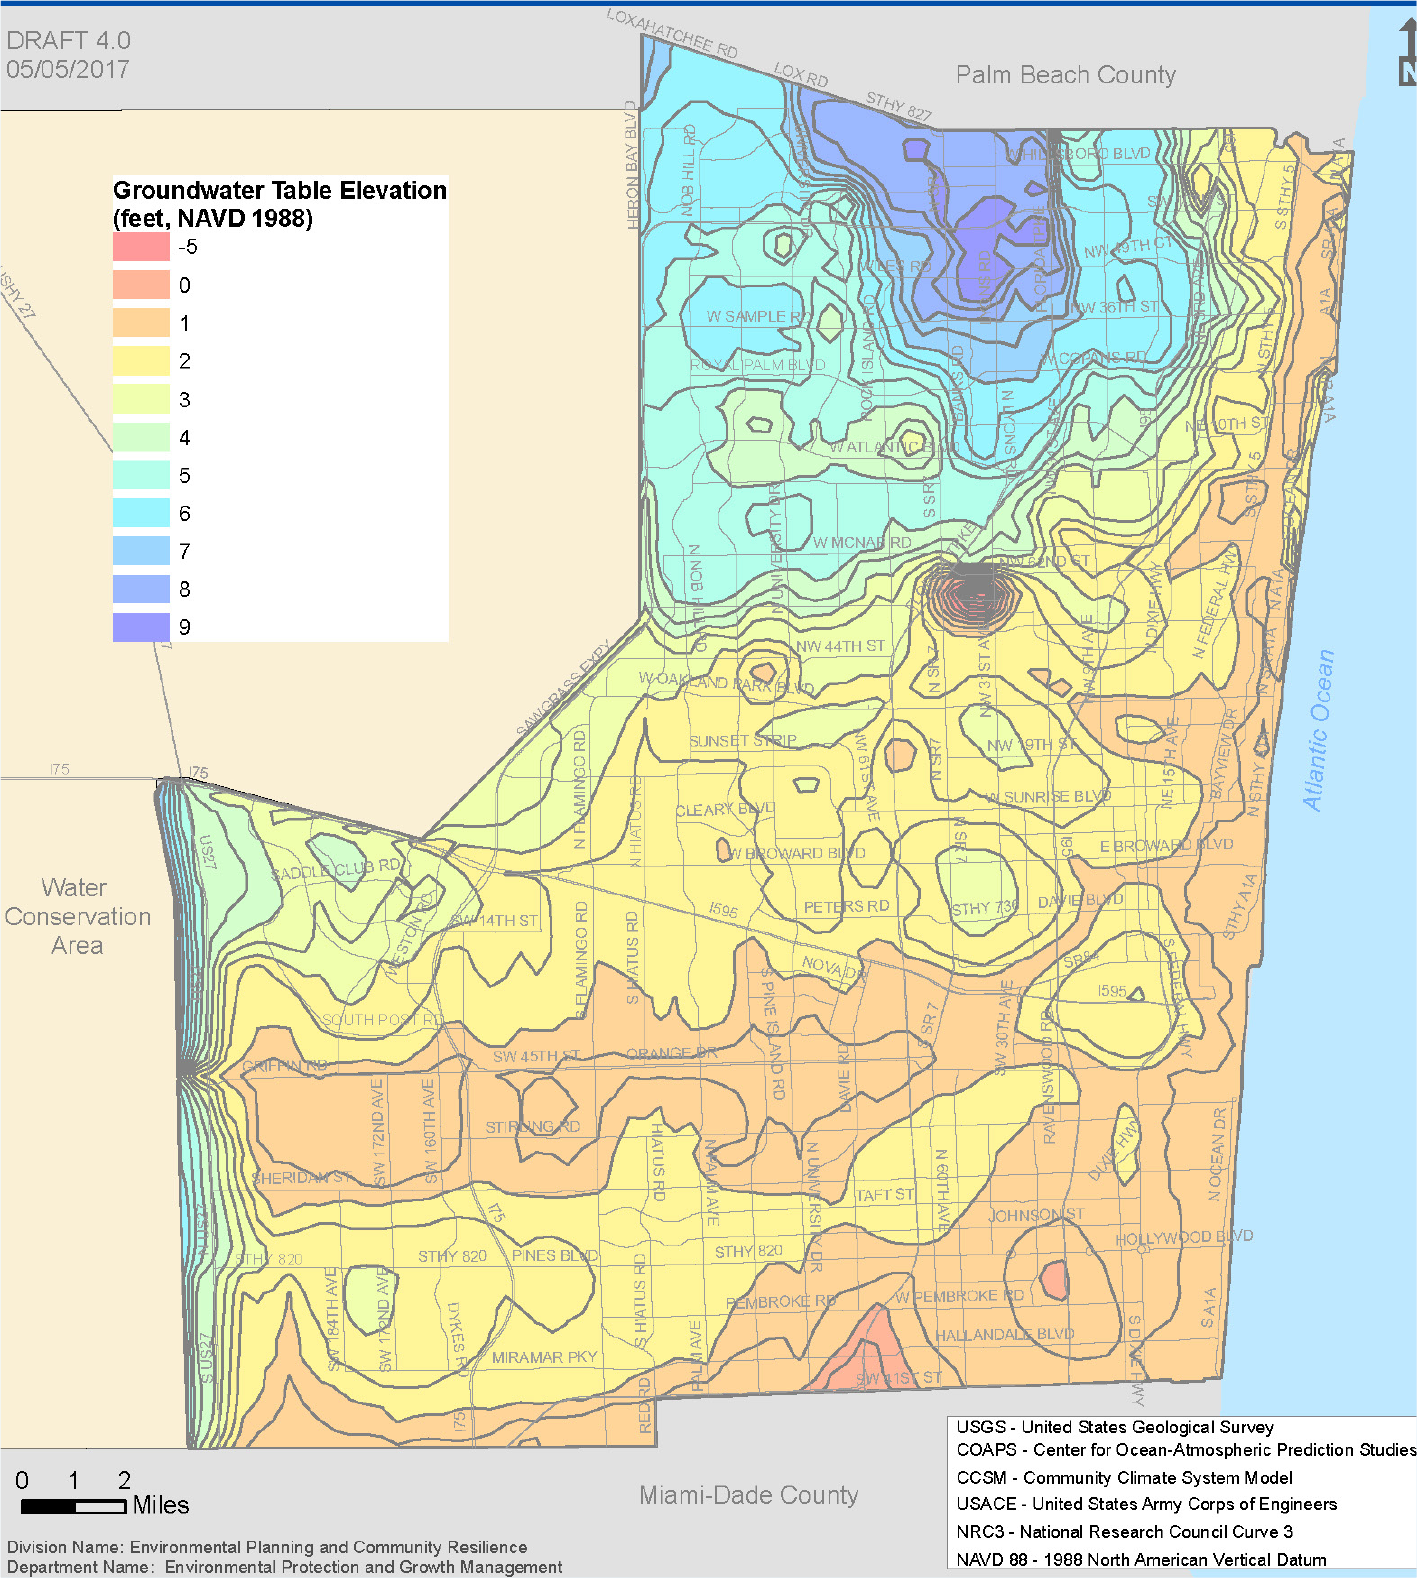Click the 'Division Name' footer text
The image size is (1417, 1579).
pyautogui.click(x=267, y=1547)
